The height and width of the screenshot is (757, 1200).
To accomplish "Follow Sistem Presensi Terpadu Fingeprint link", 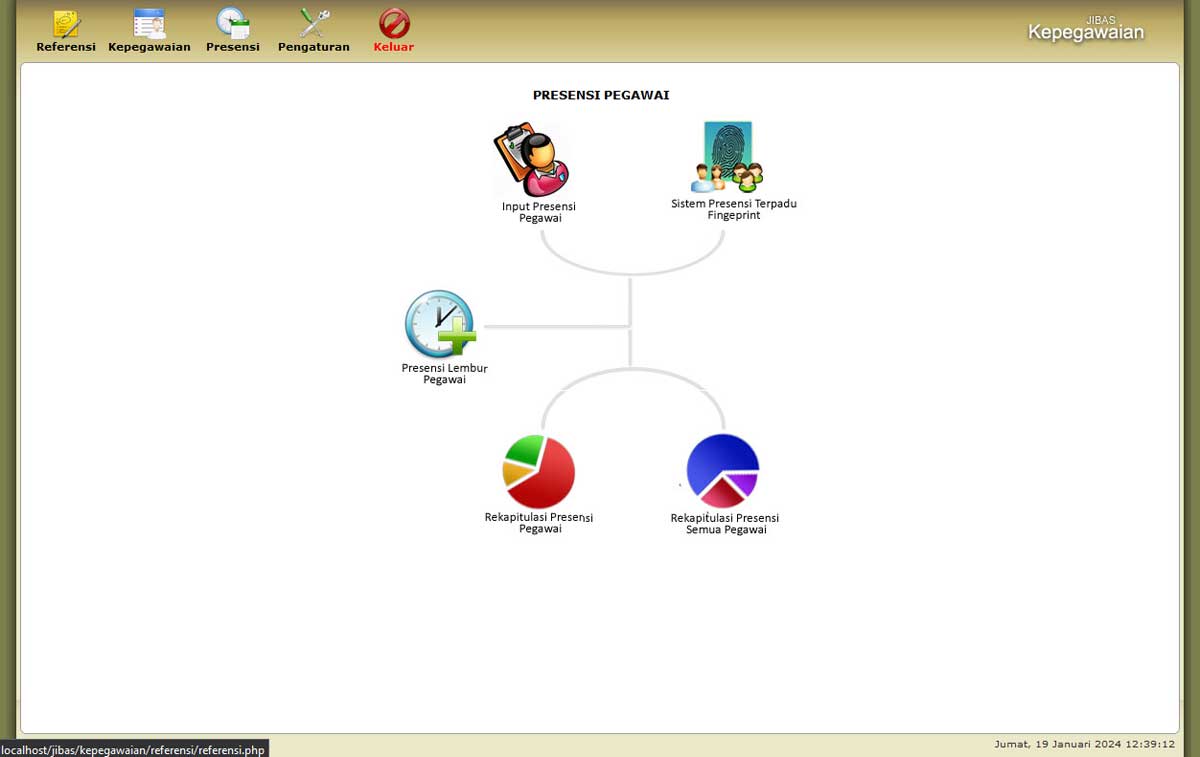I will point(734,209).
